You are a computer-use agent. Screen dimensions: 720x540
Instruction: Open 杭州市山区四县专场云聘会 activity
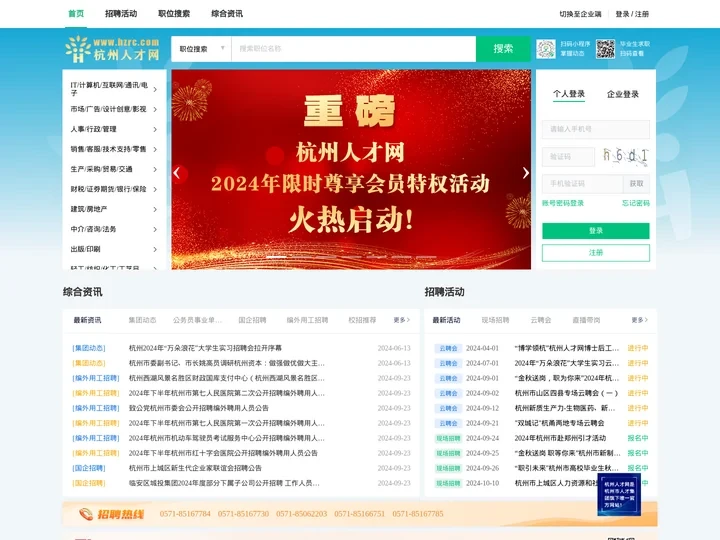coord(566,393)
